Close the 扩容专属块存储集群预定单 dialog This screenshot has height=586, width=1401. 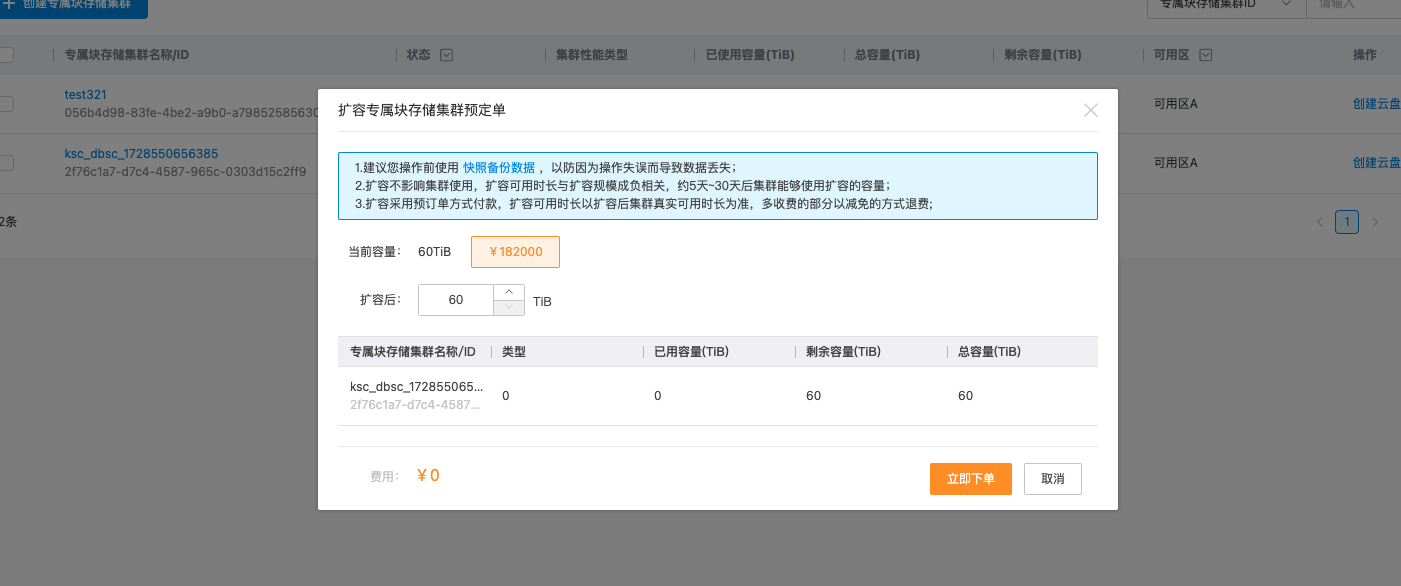tap(1090, 111)
